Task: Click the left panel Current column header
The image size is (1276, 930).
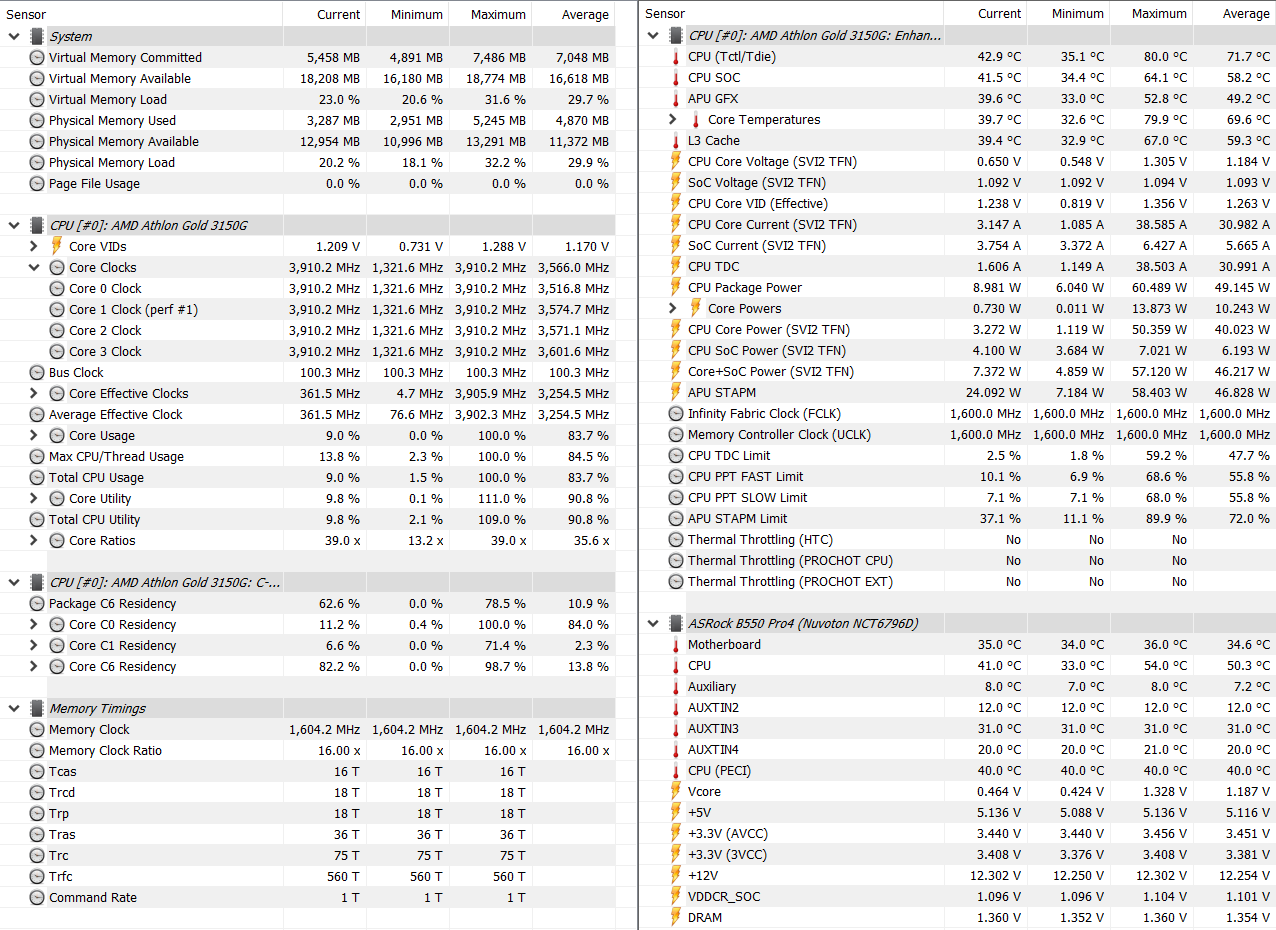Action: [325, 14]
